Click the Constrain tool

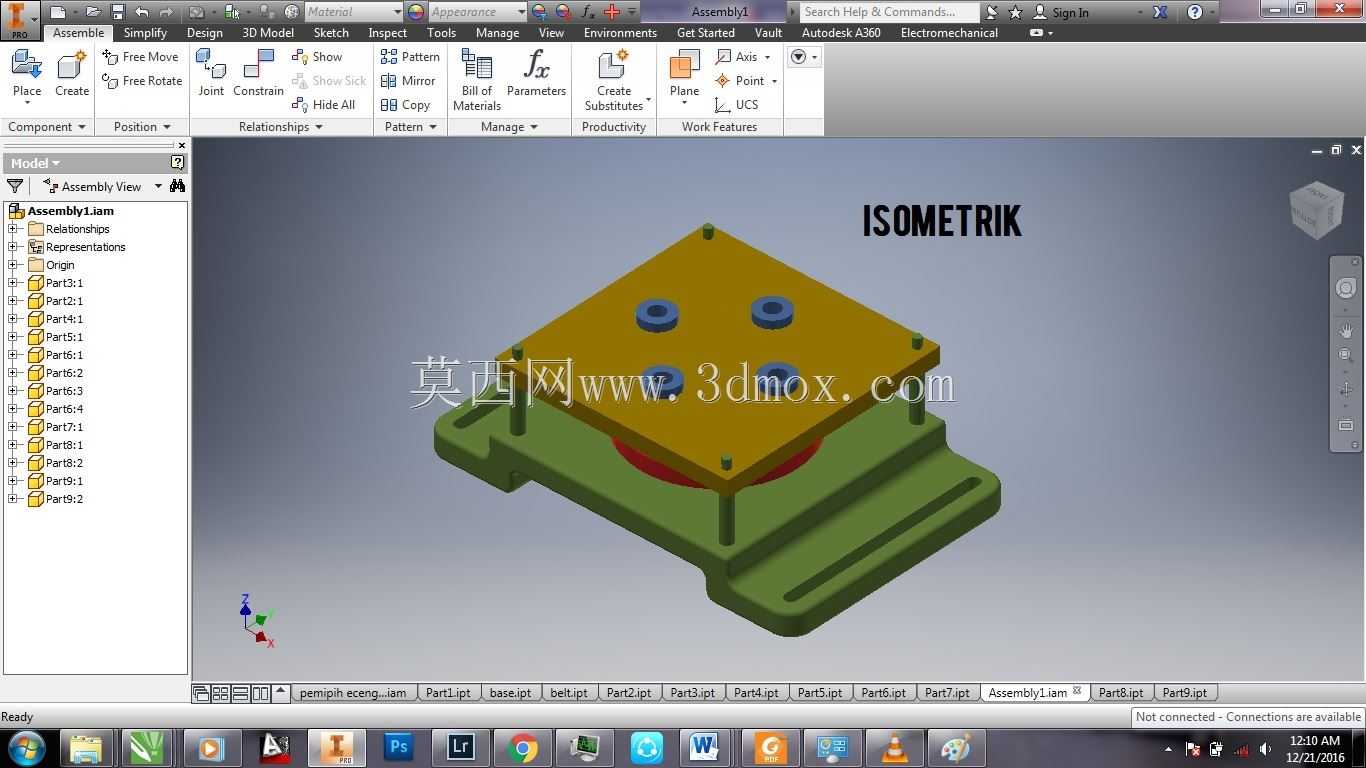click(x=258, y=75)
